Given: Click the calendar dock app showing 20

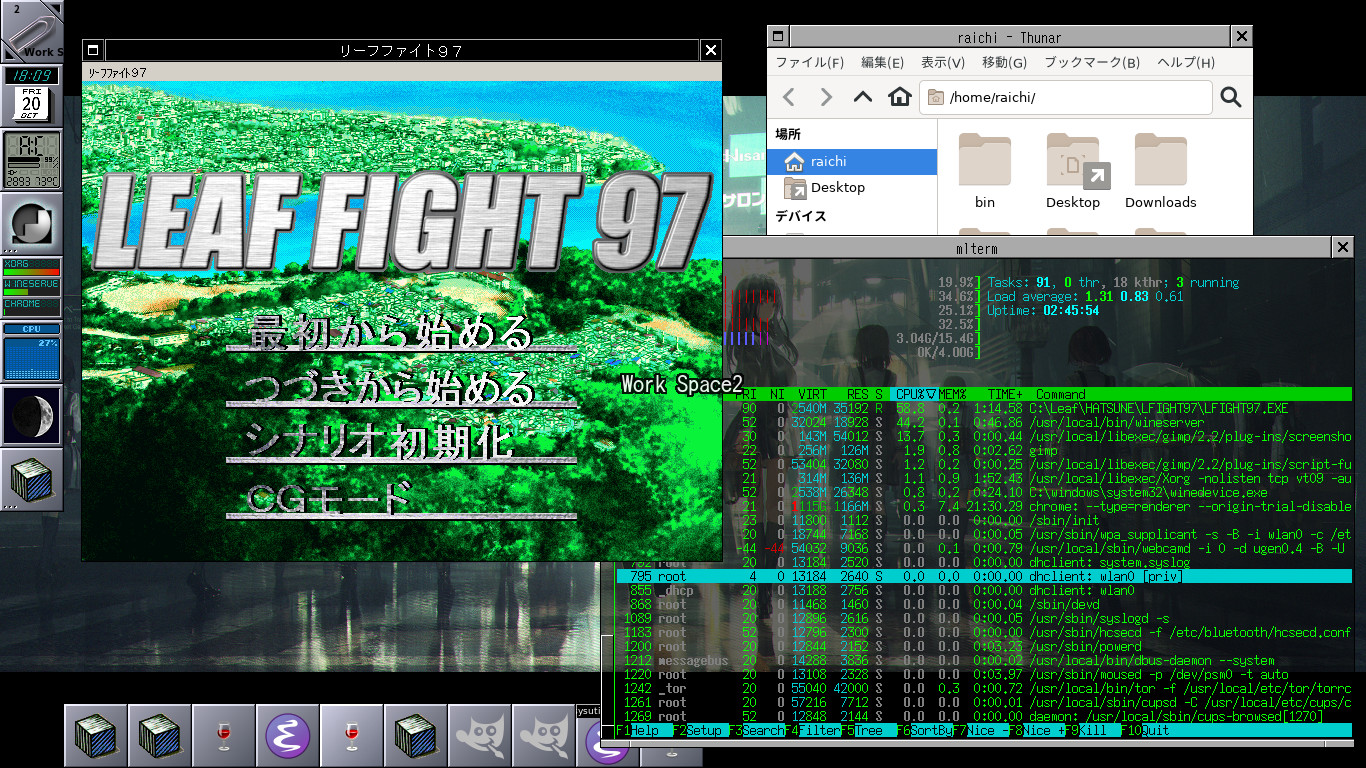Looking at the screenshot, I should pyautogui.click(x=32, y=104).
